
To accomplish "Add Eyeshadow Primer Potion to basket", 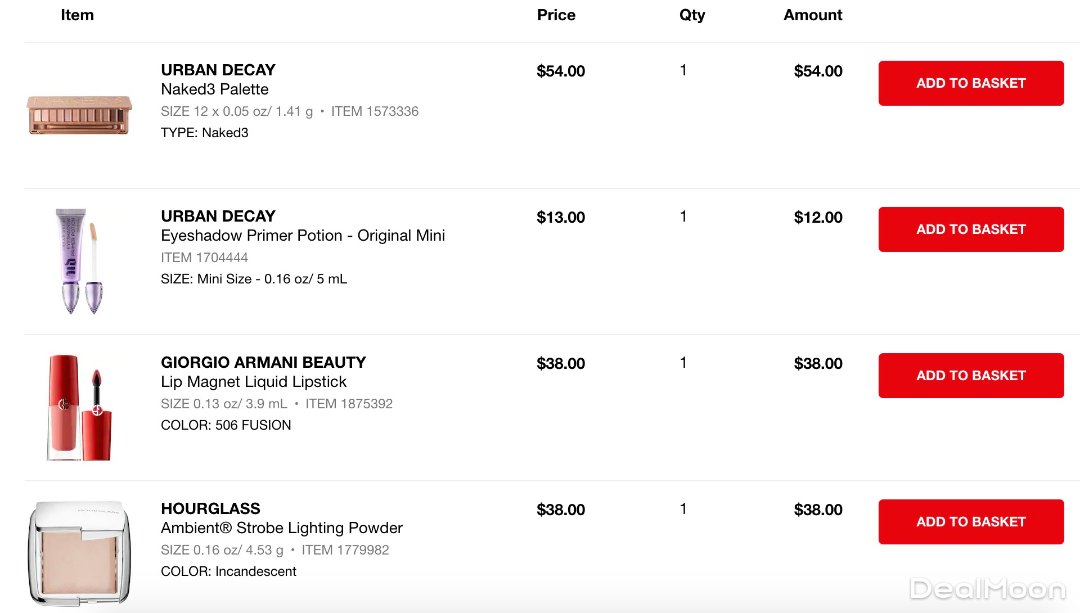I will (x=970, y=229).
